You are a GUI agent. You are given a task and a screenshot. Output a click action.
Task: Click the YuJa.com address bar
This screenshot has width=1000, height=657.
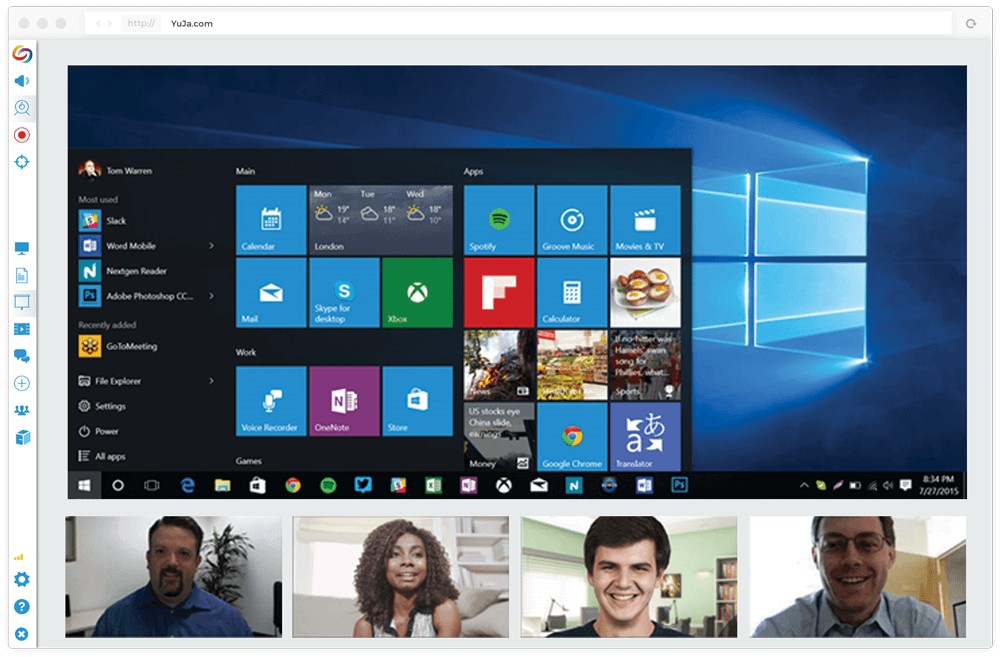click(x=520, y=24)
